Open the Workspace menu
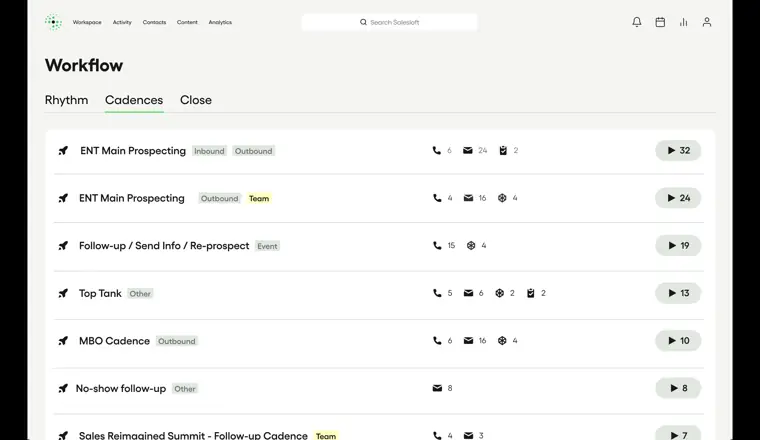 (87, 22)
